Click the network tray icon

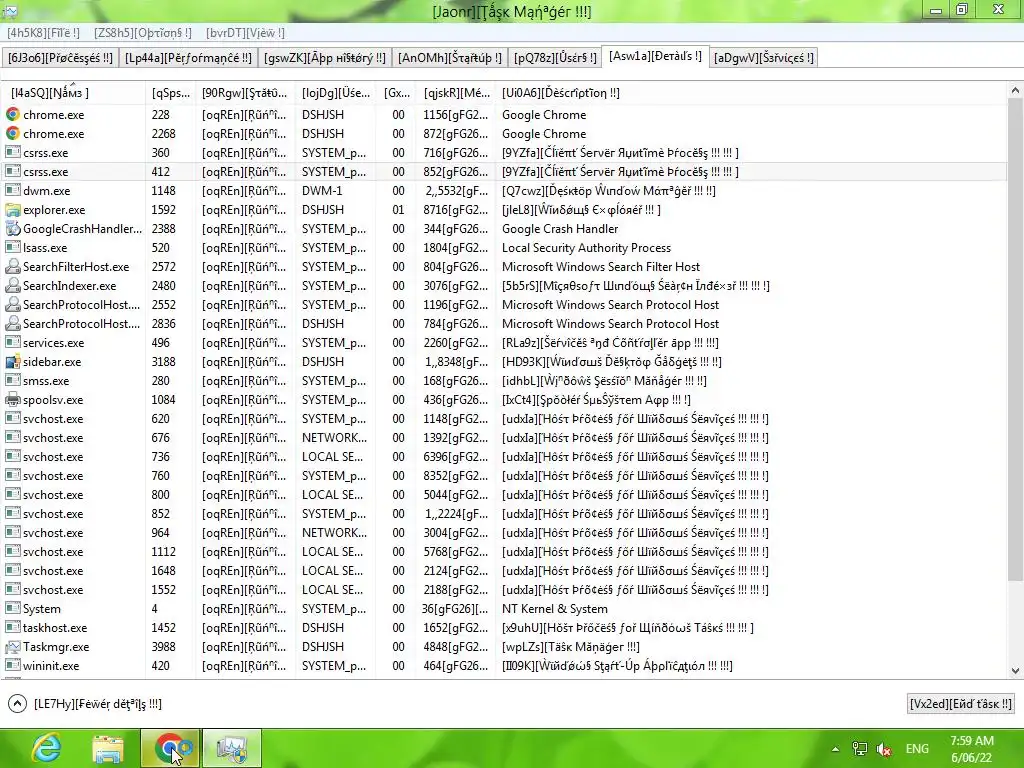point(859,749)
